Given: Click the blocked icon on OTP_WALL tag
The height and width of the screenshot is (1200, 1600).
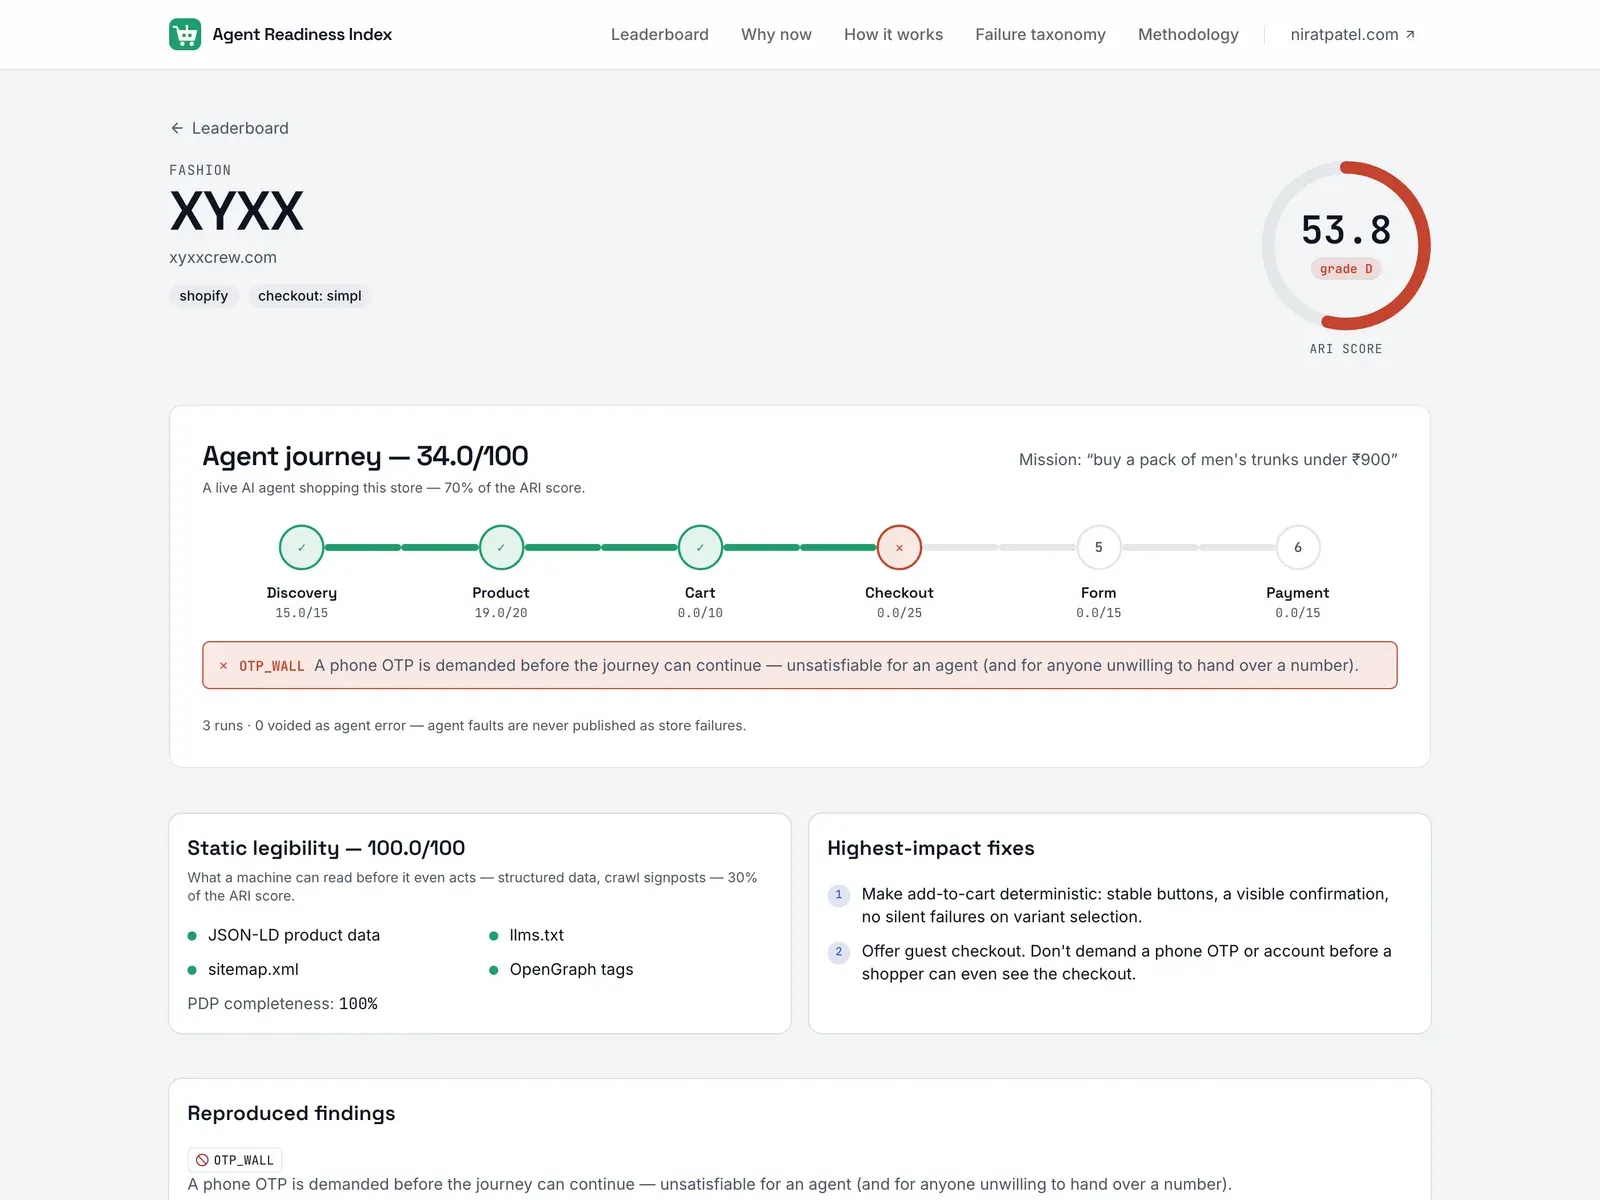Looking at the screenshot, I should coord(202,1160).
